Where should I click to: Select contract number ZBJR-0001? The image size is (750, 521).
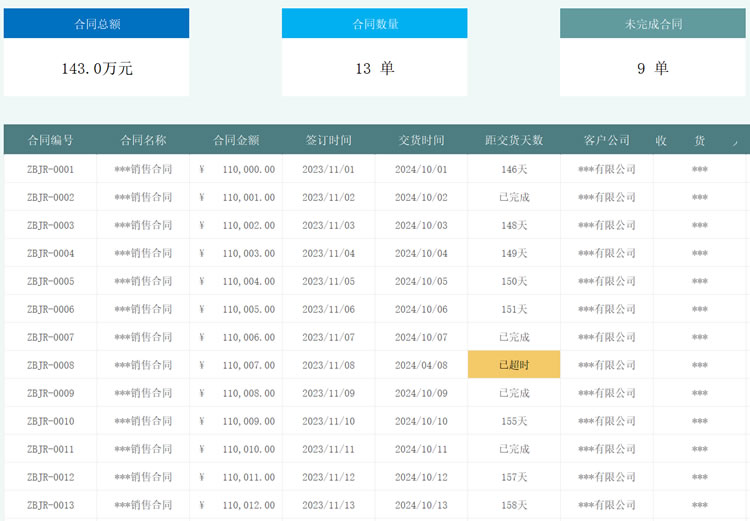click(50, 169)
